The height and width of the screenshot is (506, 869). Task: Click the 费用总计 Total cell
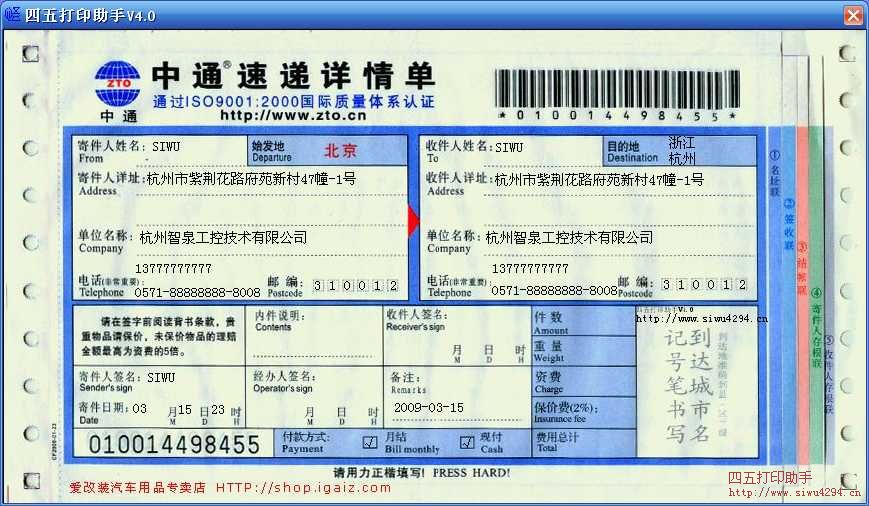pos(584,443)
